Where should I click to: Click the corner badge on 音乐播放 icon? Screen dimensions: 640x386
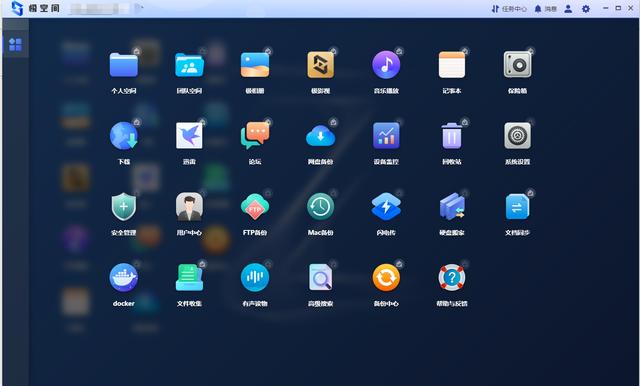point(399,51)
